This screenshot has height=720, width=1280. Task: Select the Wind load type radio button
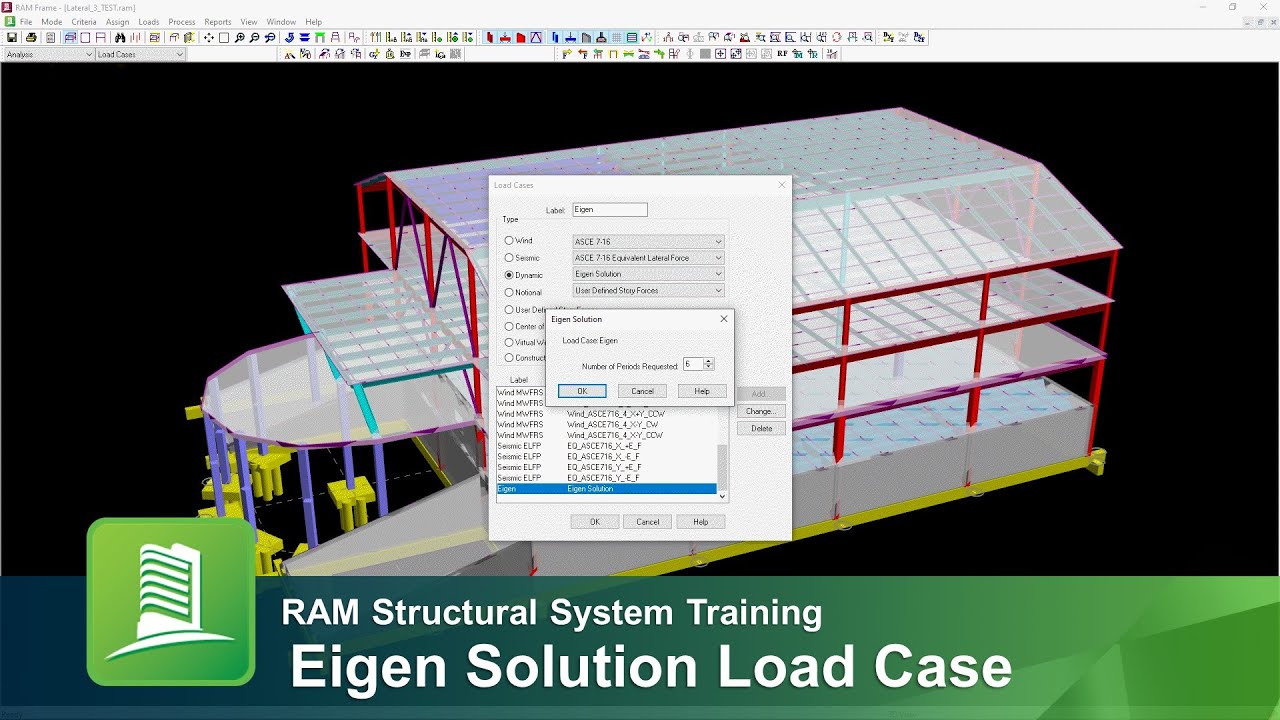[x=509, y=241]
